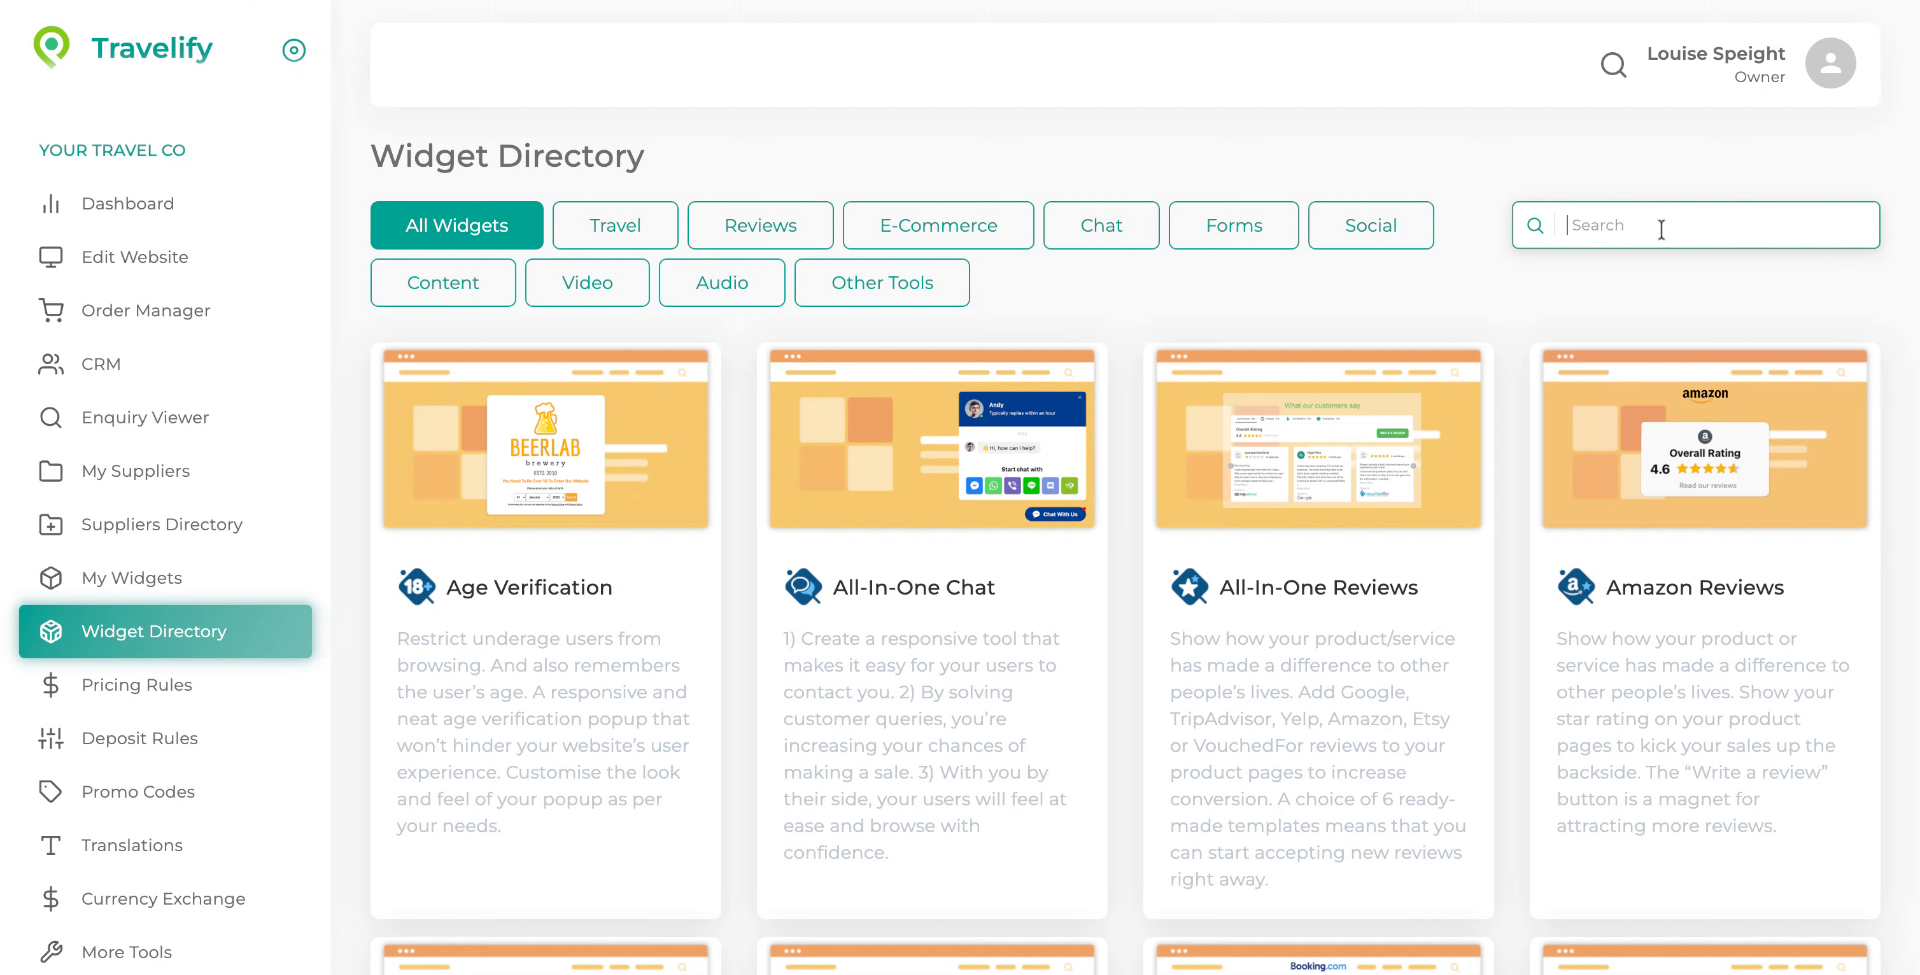Open Promo Codes in the sidebar
This screenshot has width=1920, height=975.
[x=137, y=792]
